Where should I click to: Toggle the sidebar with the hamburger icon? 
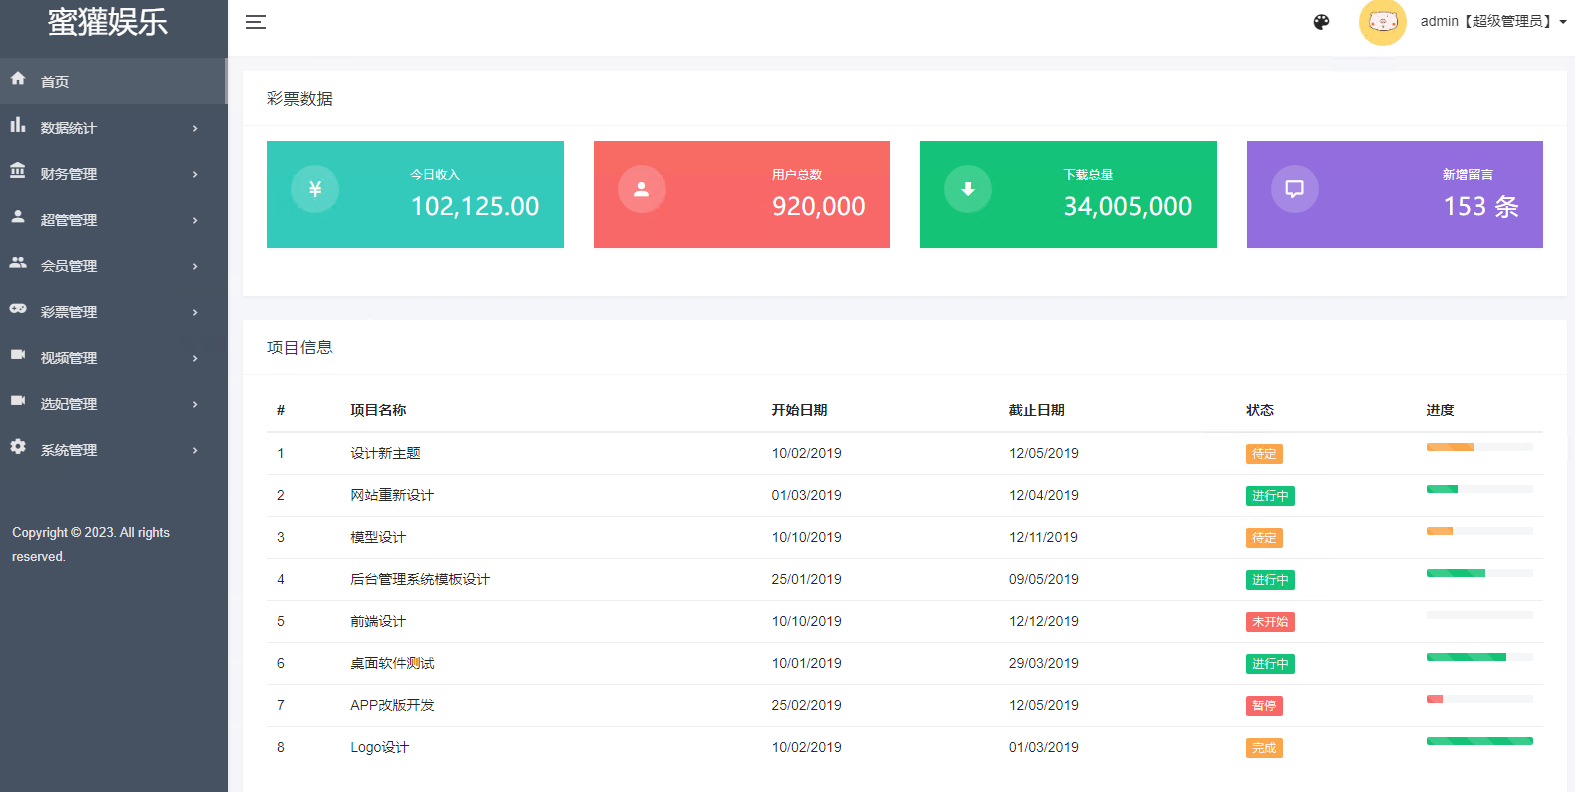point(256,22)
